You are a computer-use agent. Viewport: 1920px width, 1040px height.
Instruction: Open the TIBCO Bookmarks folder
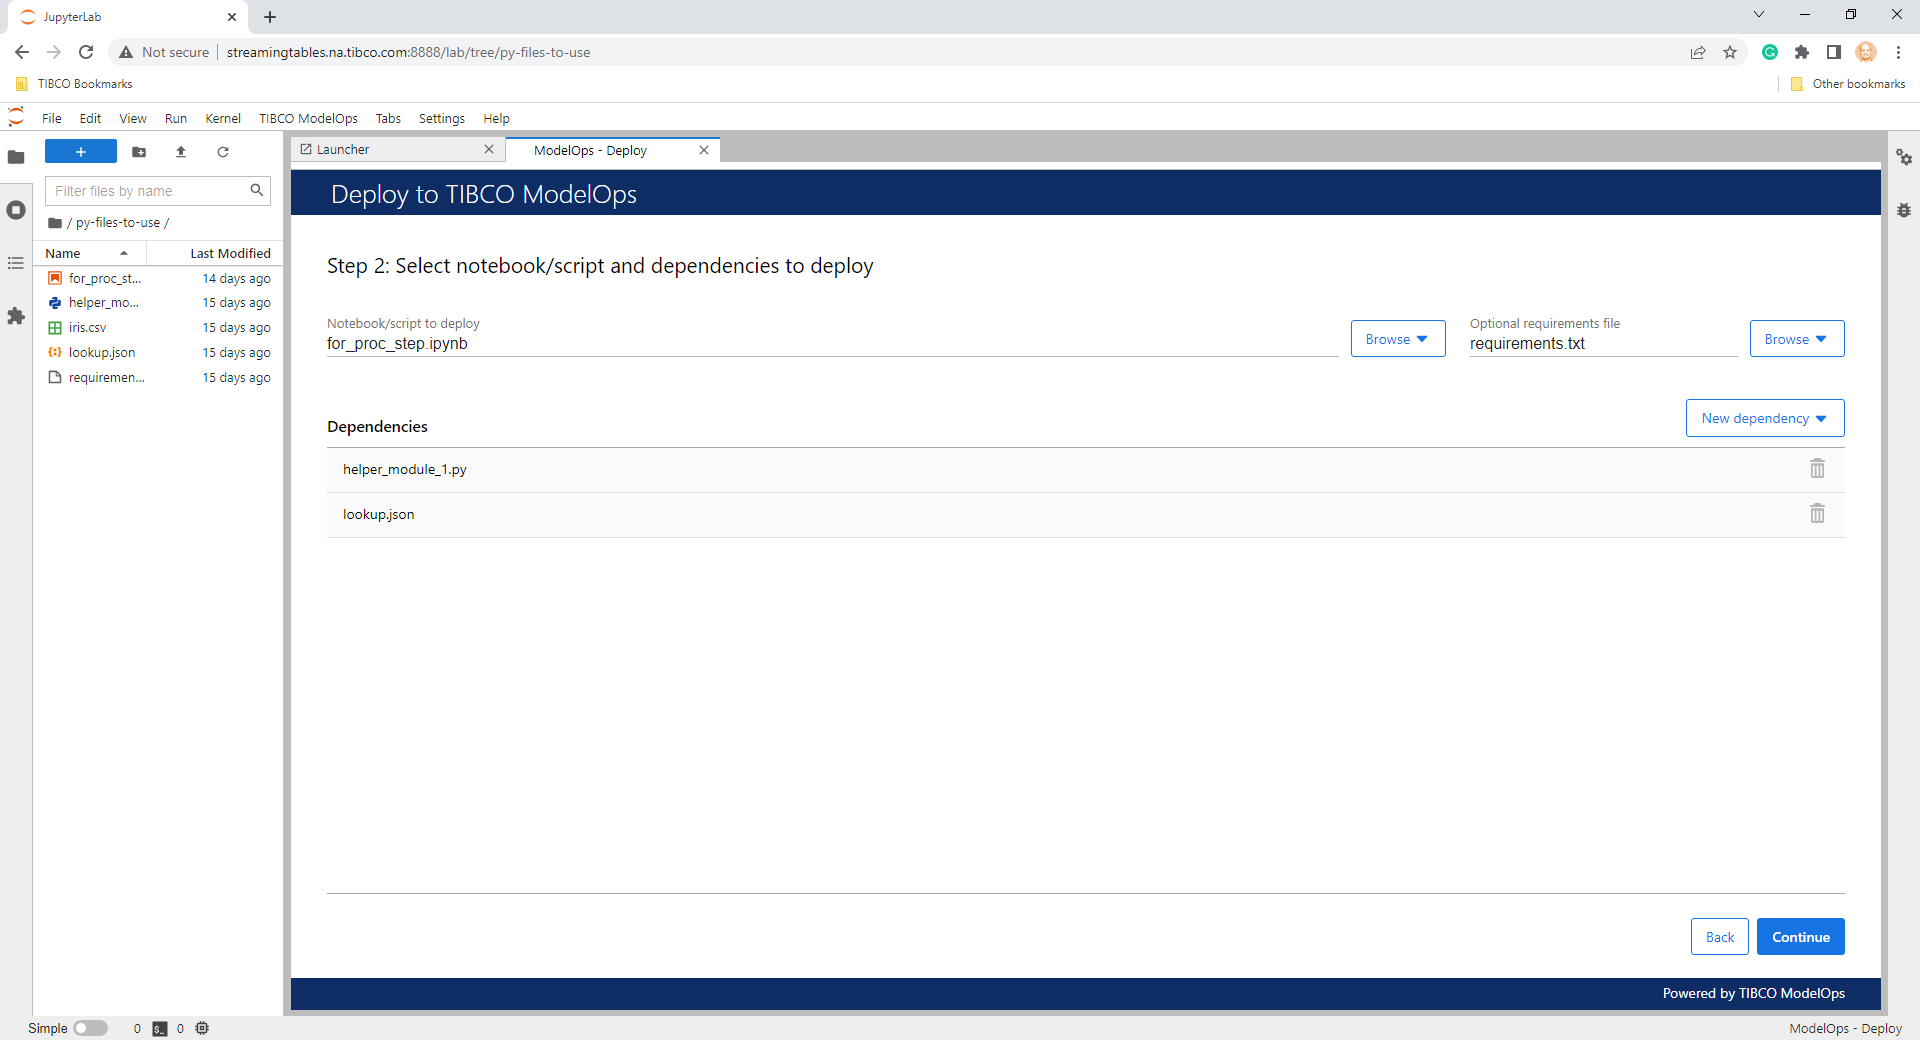tap(75, 84)
